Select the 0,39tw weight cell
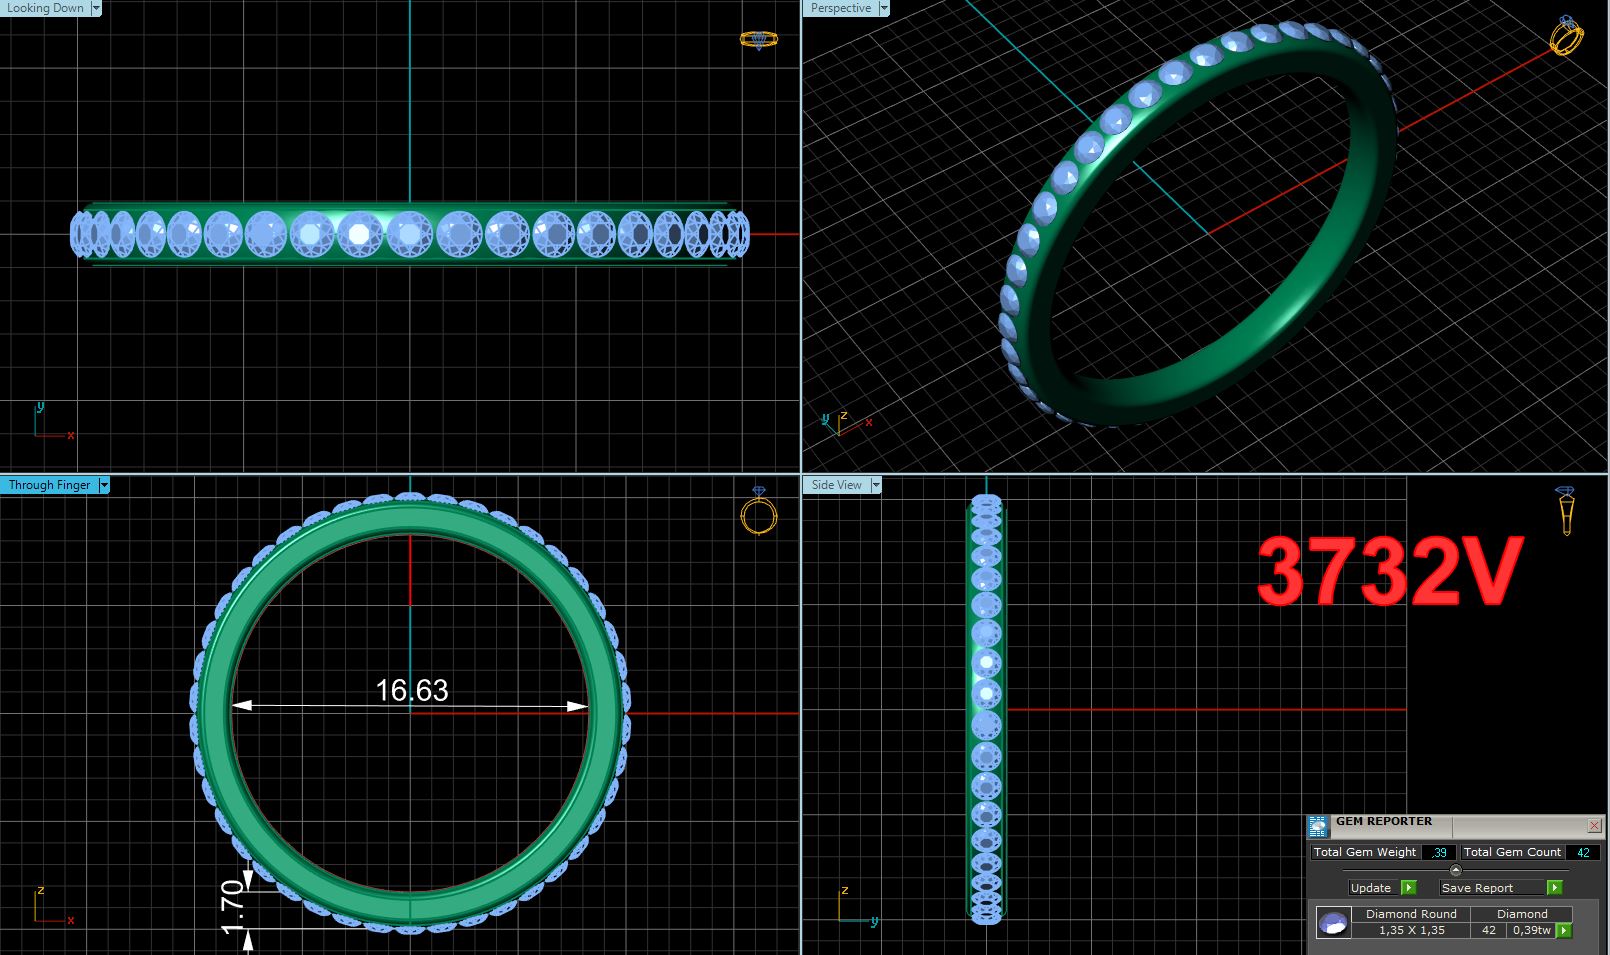1610x955 pixels. (x=1531, y=930)
